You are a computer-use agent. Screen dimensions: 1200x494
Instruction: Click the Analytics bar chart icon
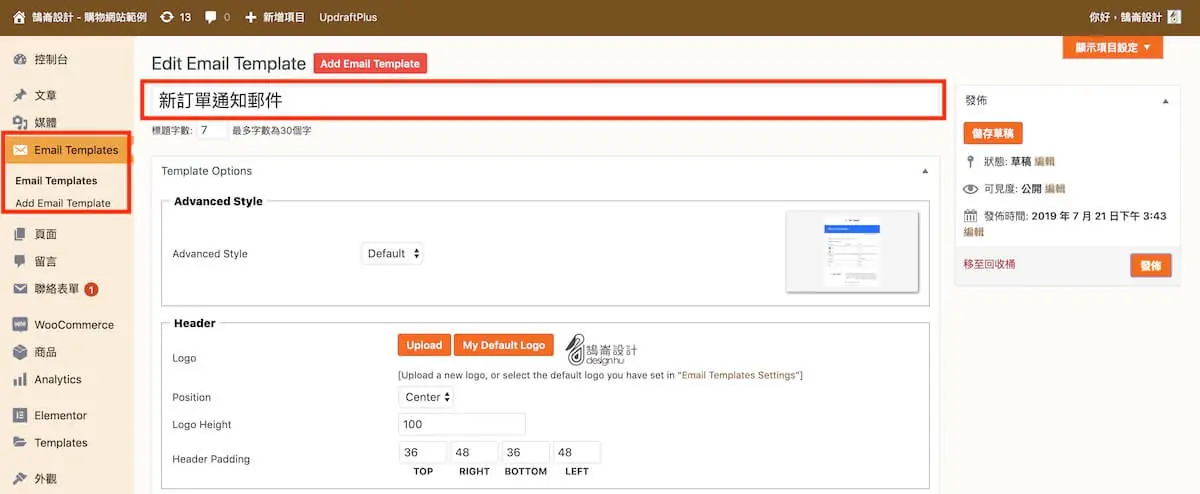coord(20,380)
